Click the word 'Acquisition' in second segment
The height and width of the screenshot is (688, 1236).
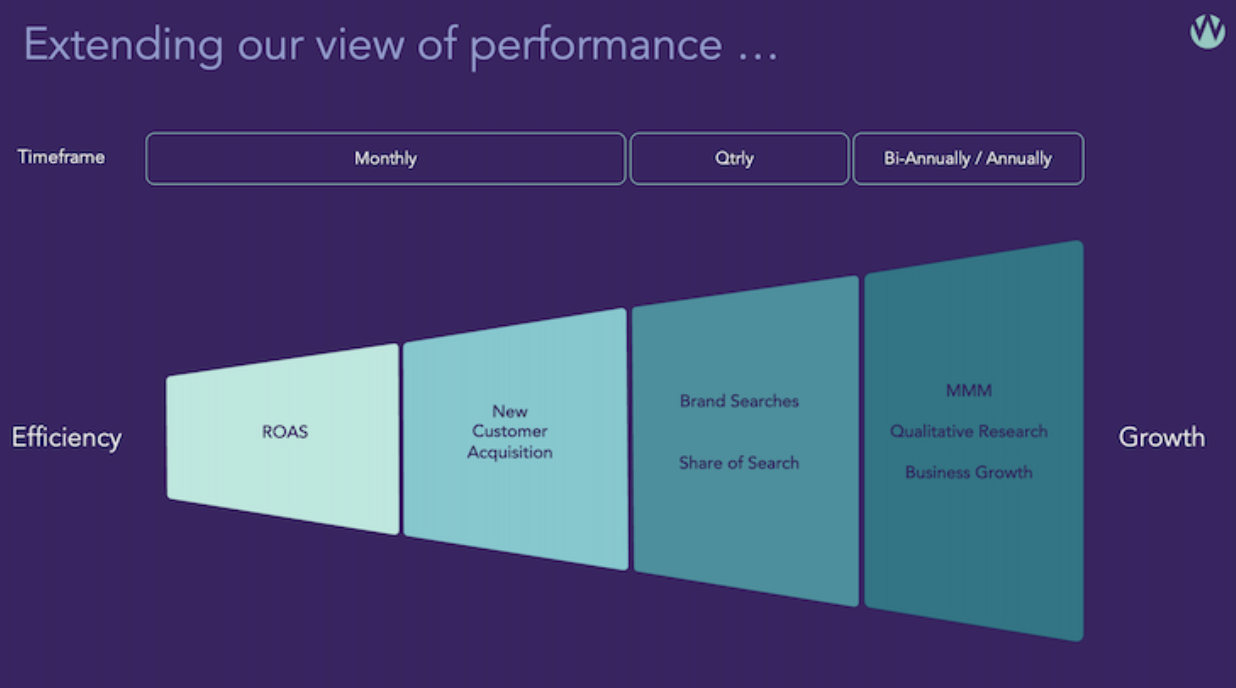[x=511, y=452]
